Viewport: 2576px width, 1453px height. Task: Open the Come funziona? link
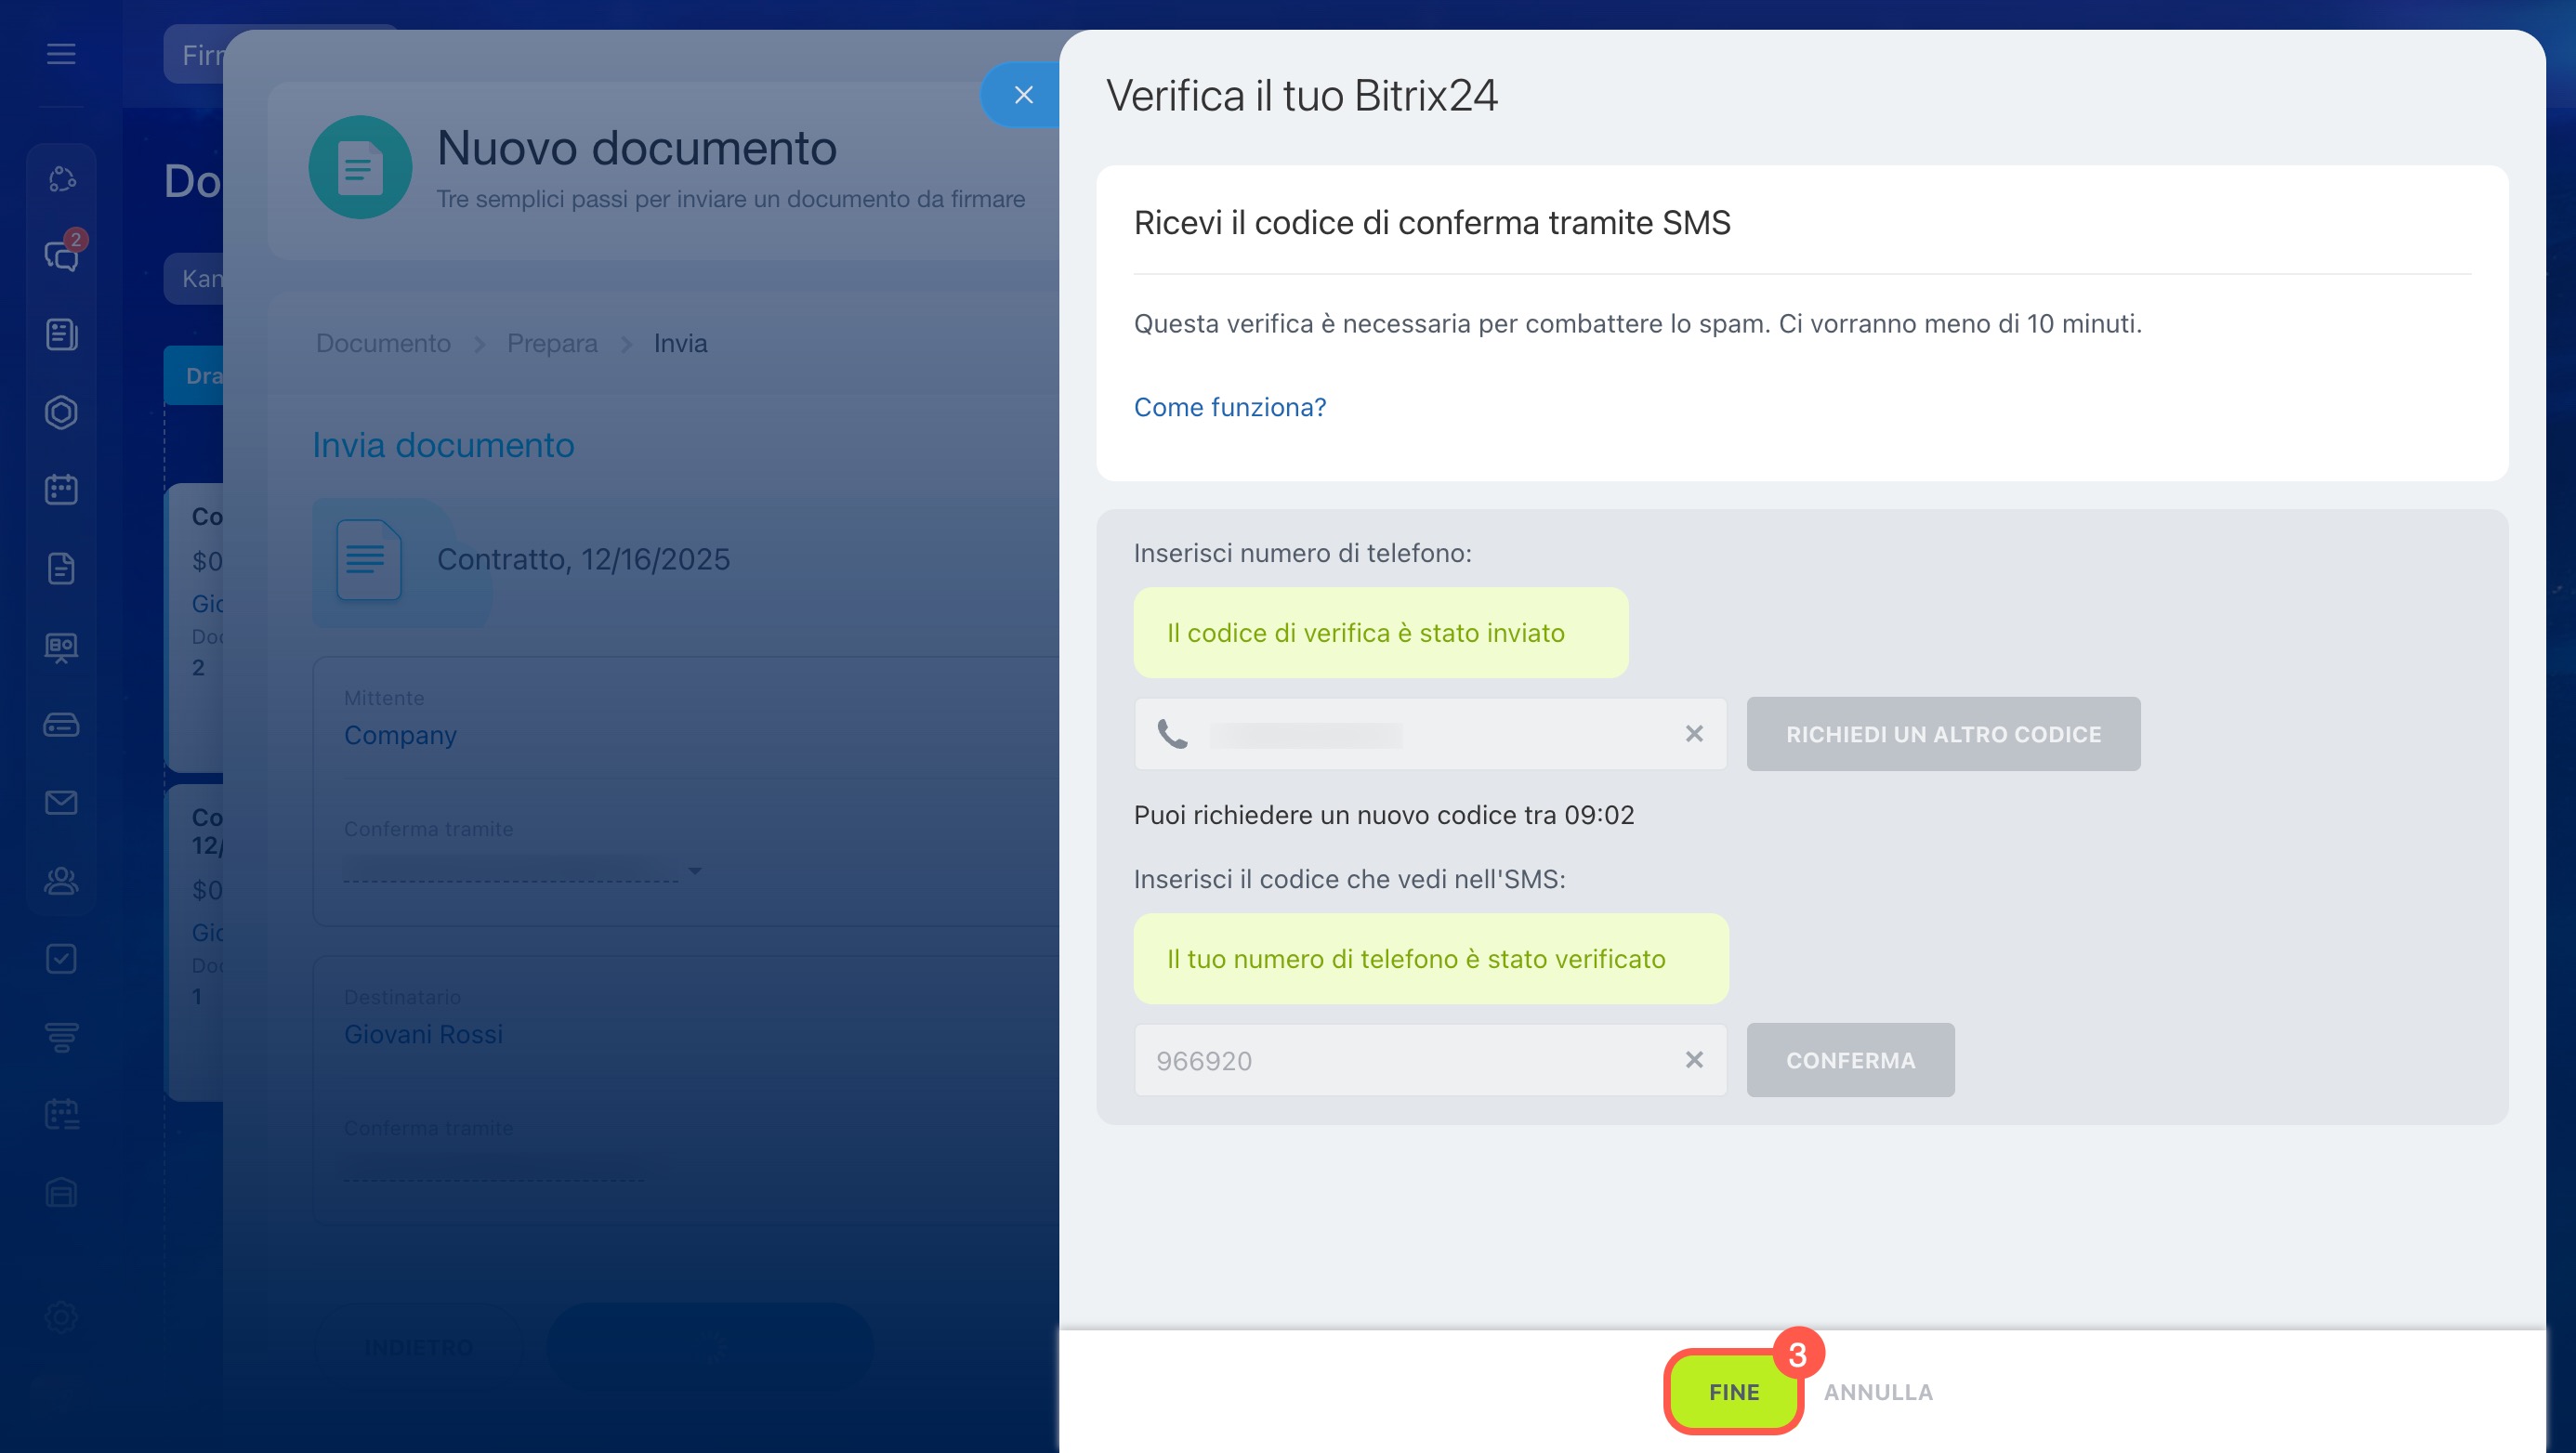[x=1229, y=407]
